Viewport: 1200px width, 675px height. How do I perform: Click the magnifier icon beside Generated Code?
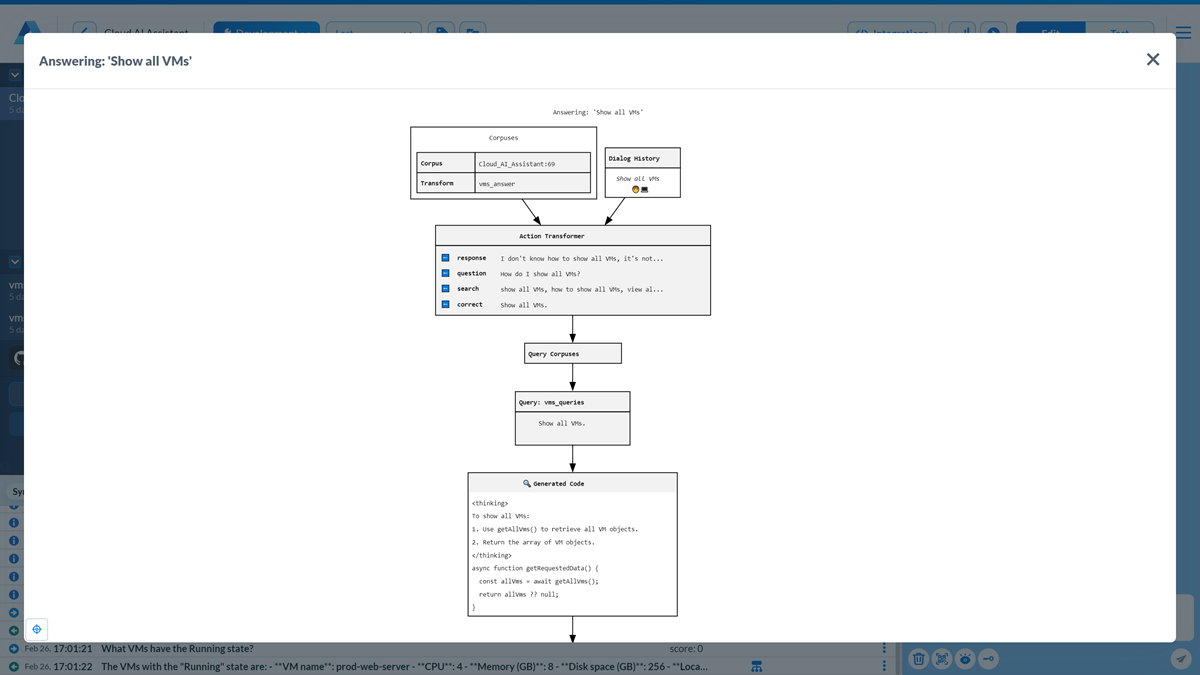(x=527, y=483)
